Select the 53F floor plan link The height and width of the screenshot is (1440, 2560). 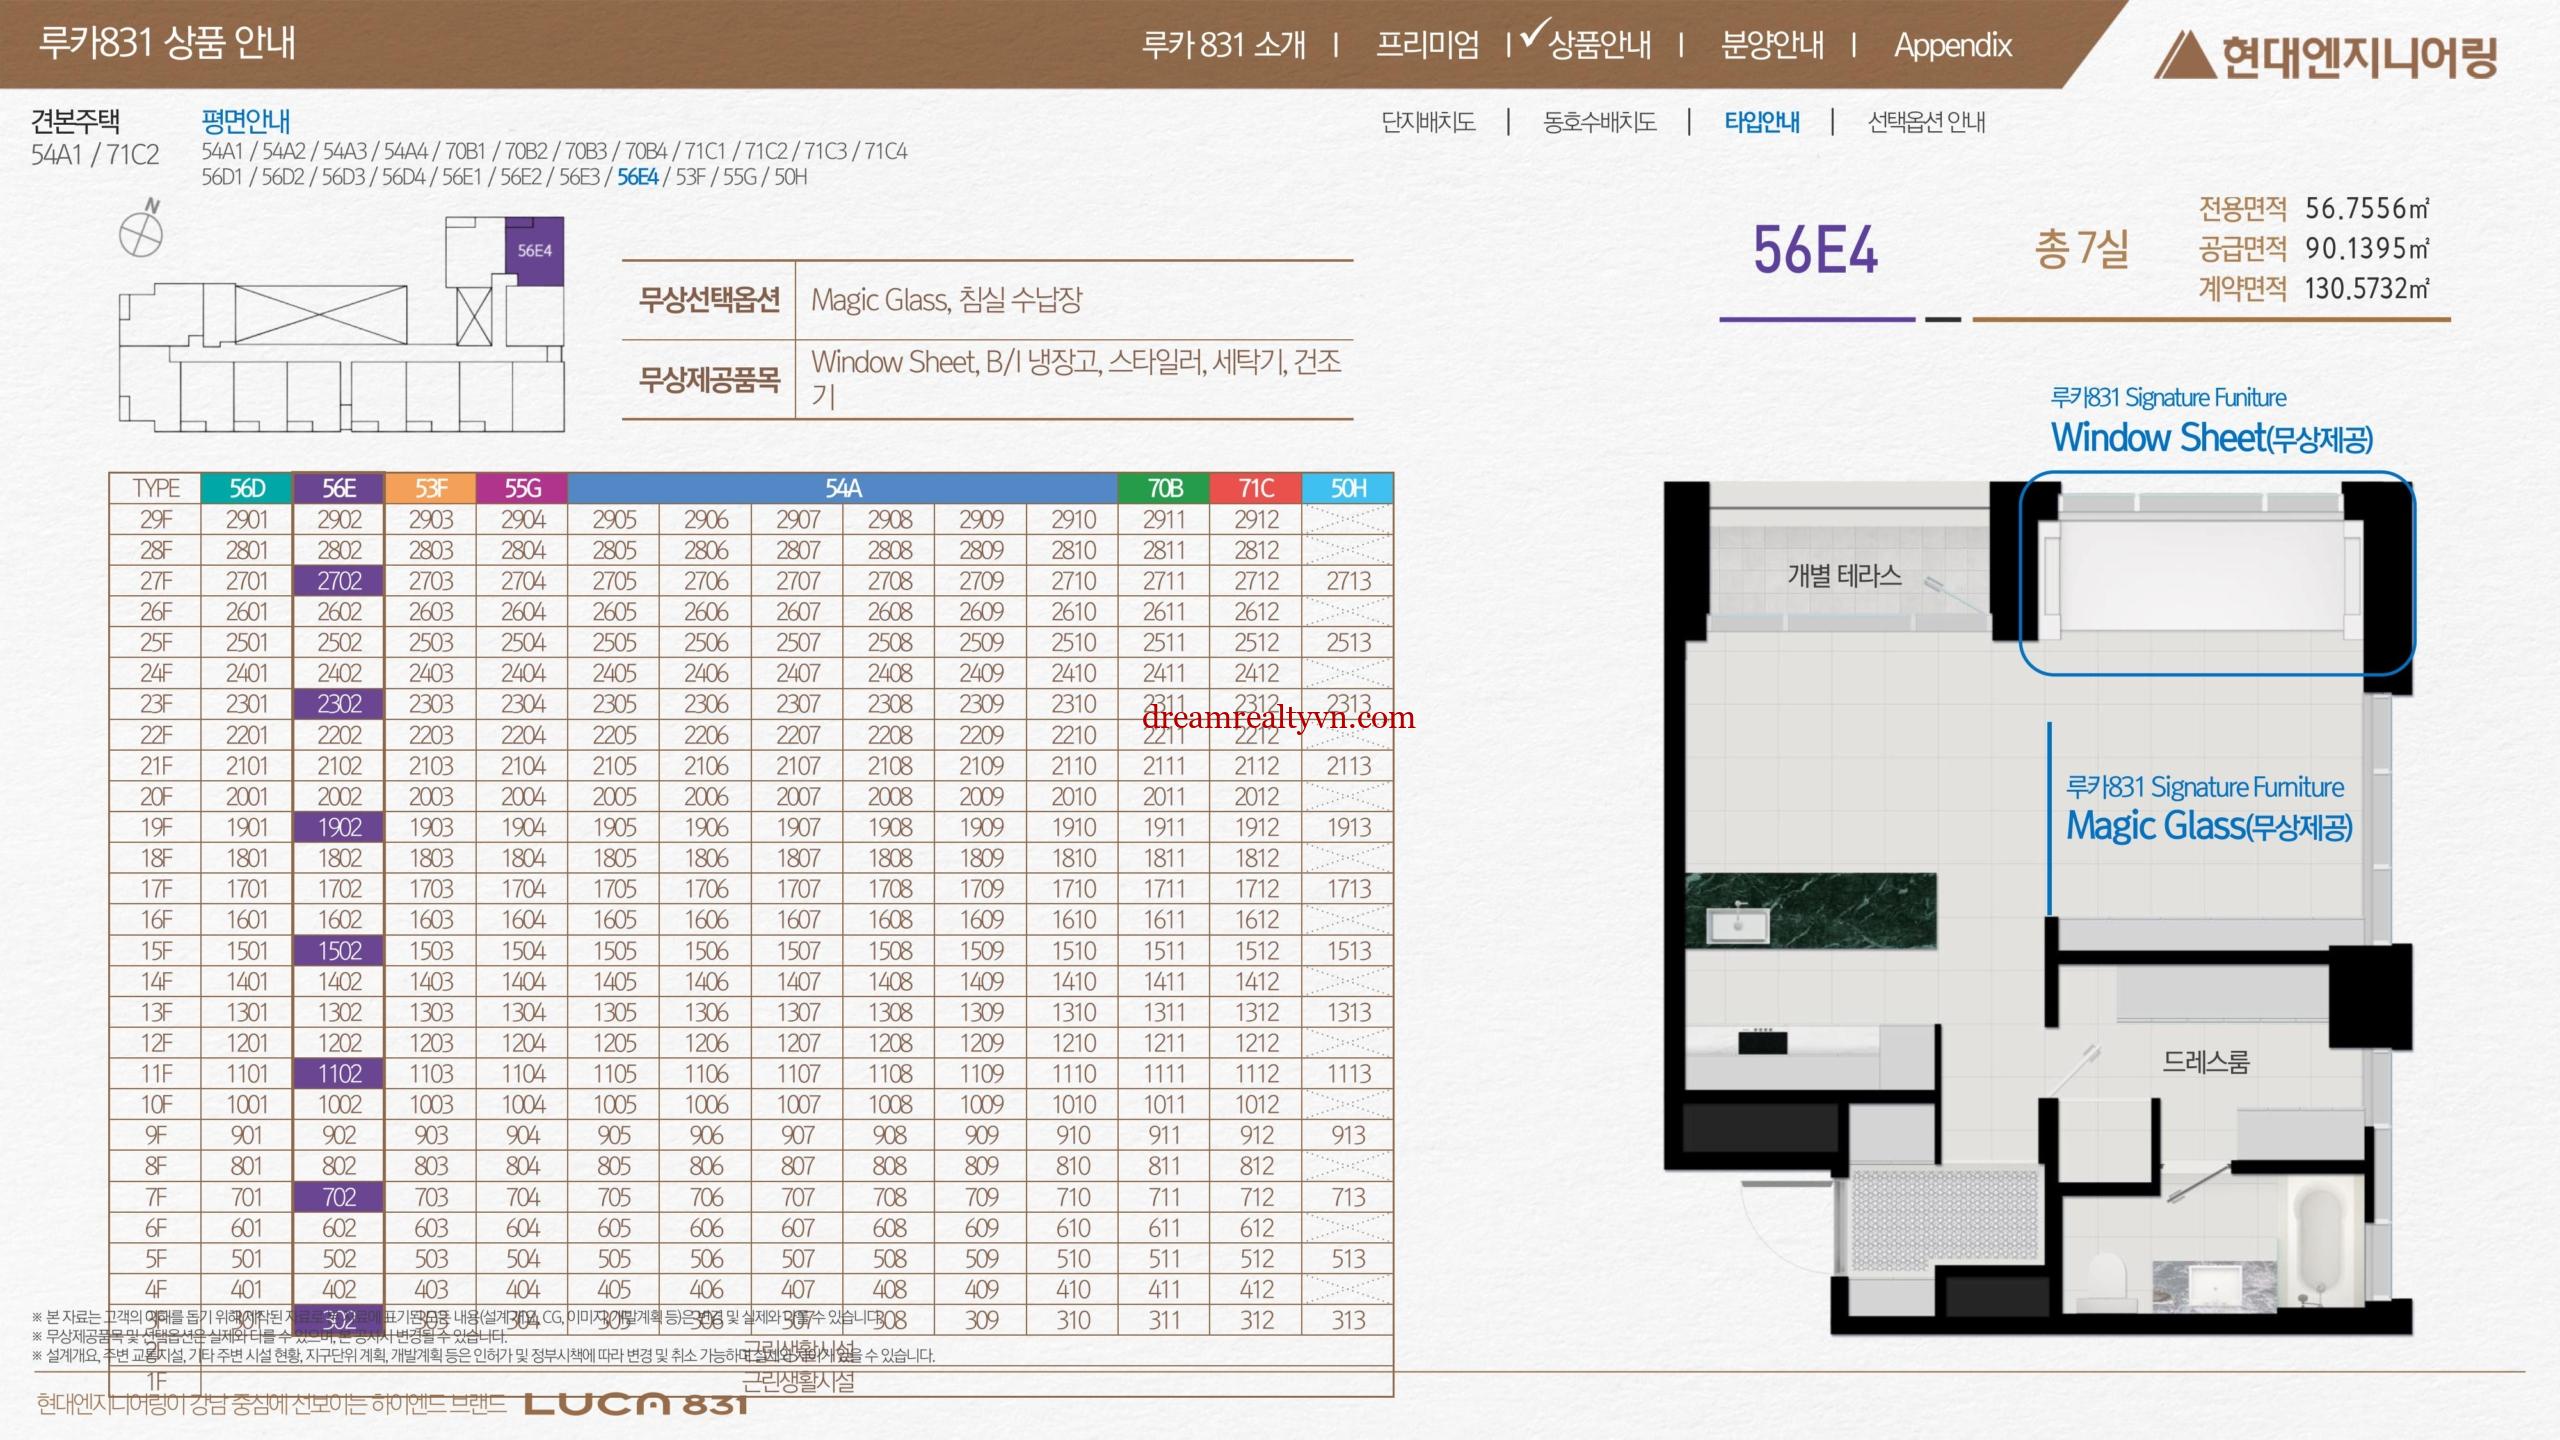click(690, 177)
